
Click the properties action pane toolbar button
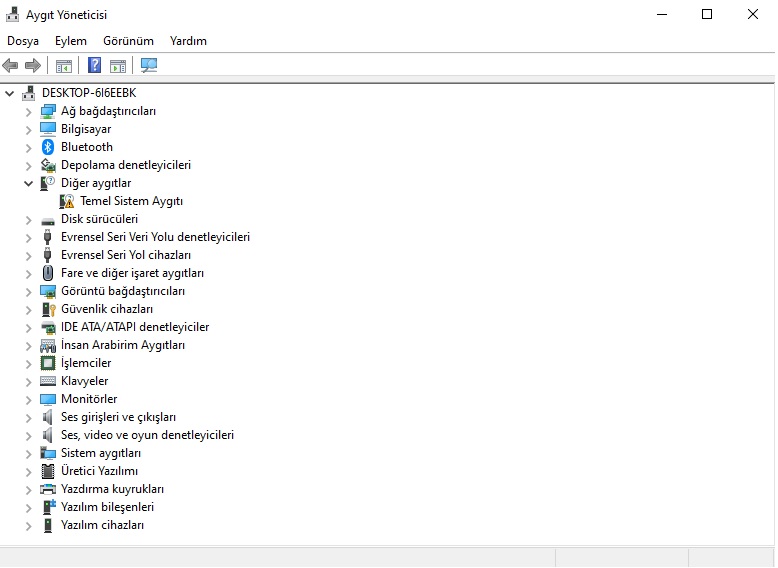118,65
